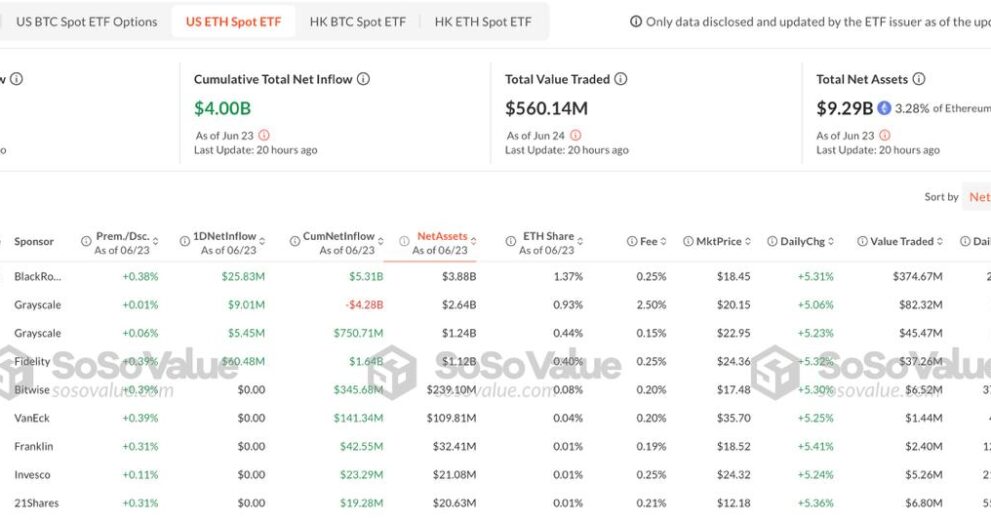This screenshot has height=524, width=991.
Task: Sort table by 1DNetInflow arrows
Action: click(x=262, y=241)
